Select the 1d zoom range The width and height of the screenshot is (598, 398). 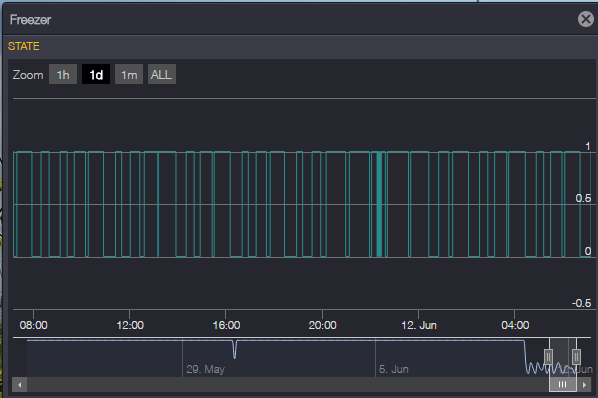[x=96, y=74]
